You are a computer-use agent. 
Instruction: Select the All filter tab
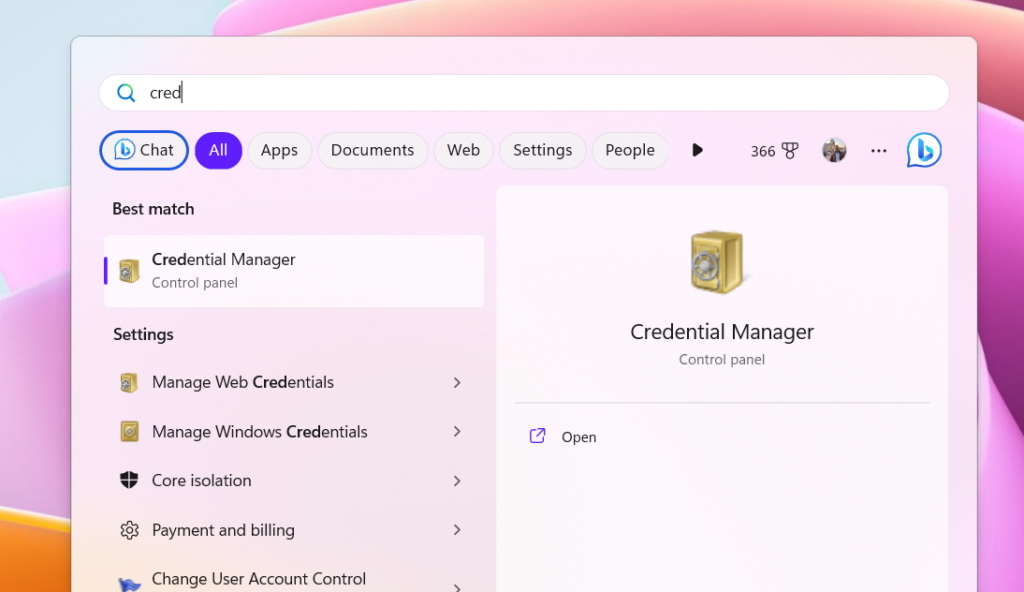click(218, 150)
